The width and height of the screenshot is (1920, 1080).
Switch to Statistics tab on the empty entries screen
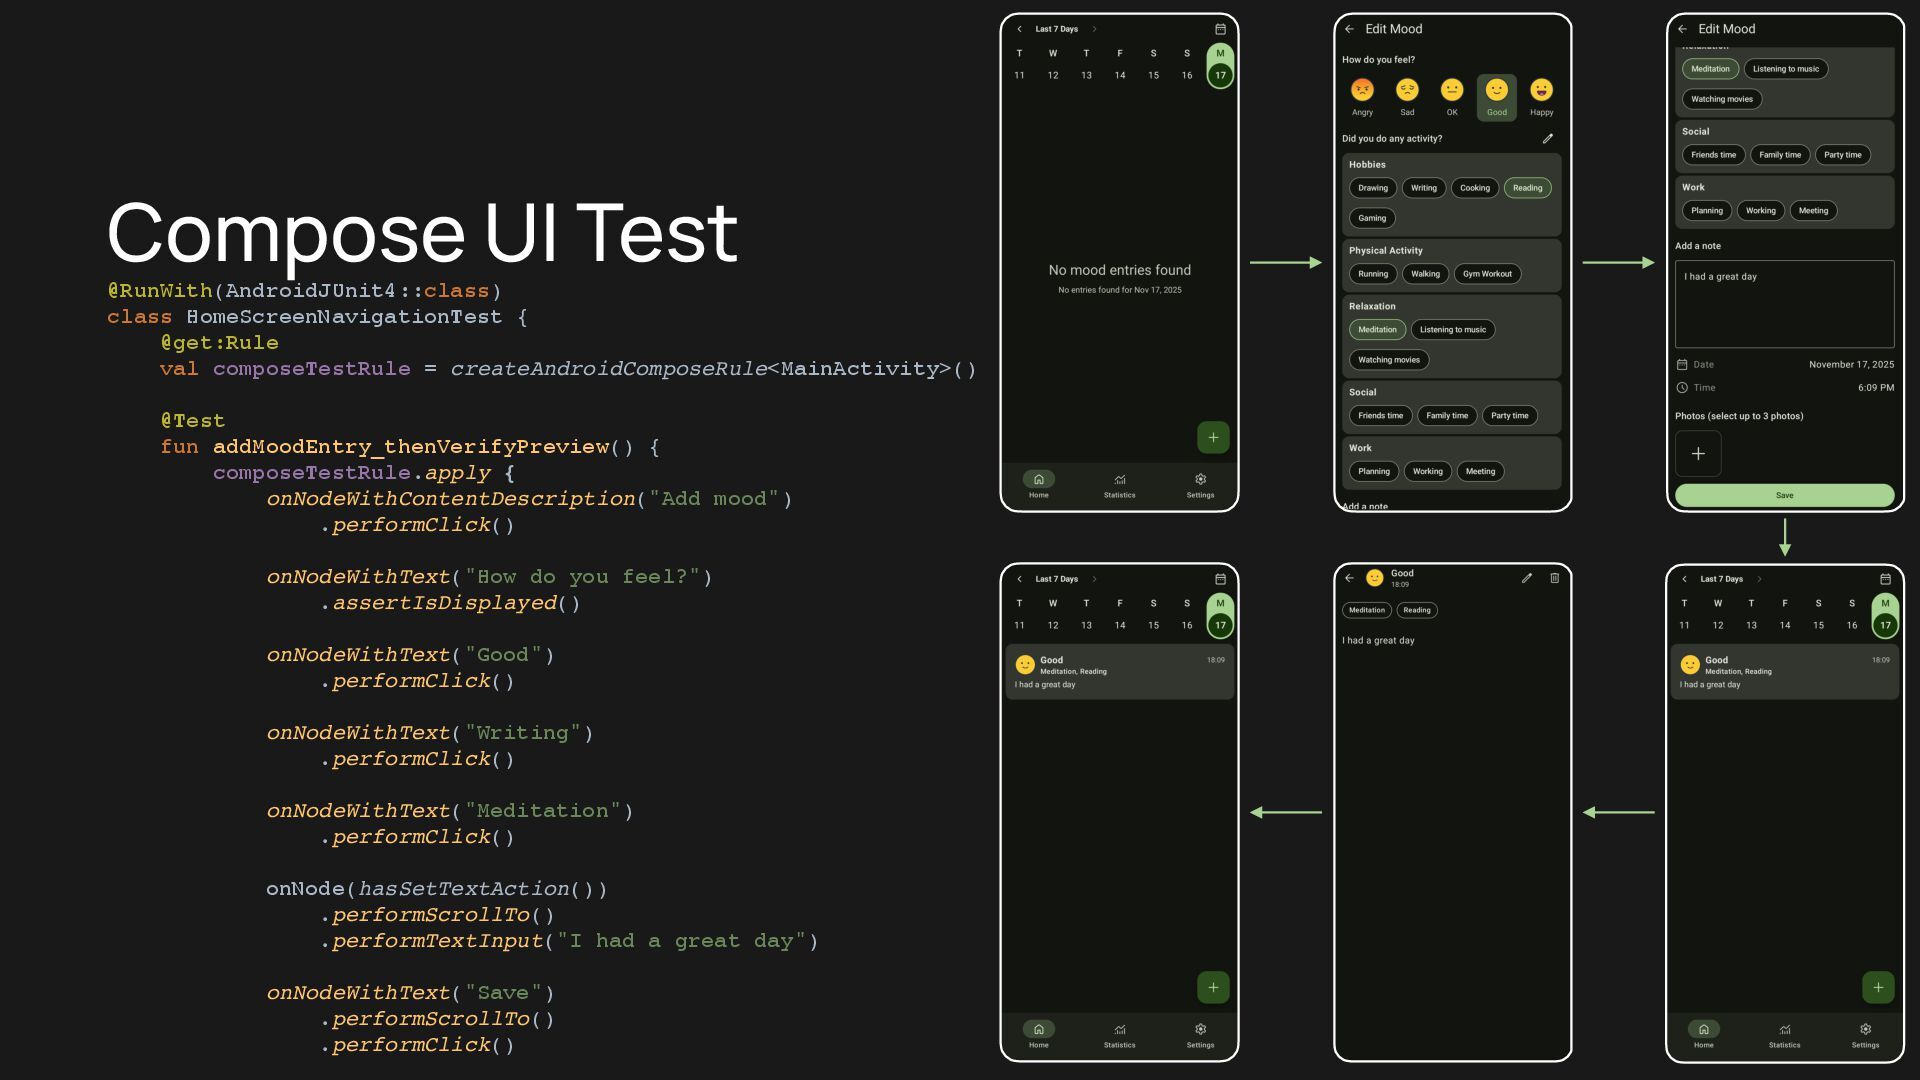click(1119, 485)
